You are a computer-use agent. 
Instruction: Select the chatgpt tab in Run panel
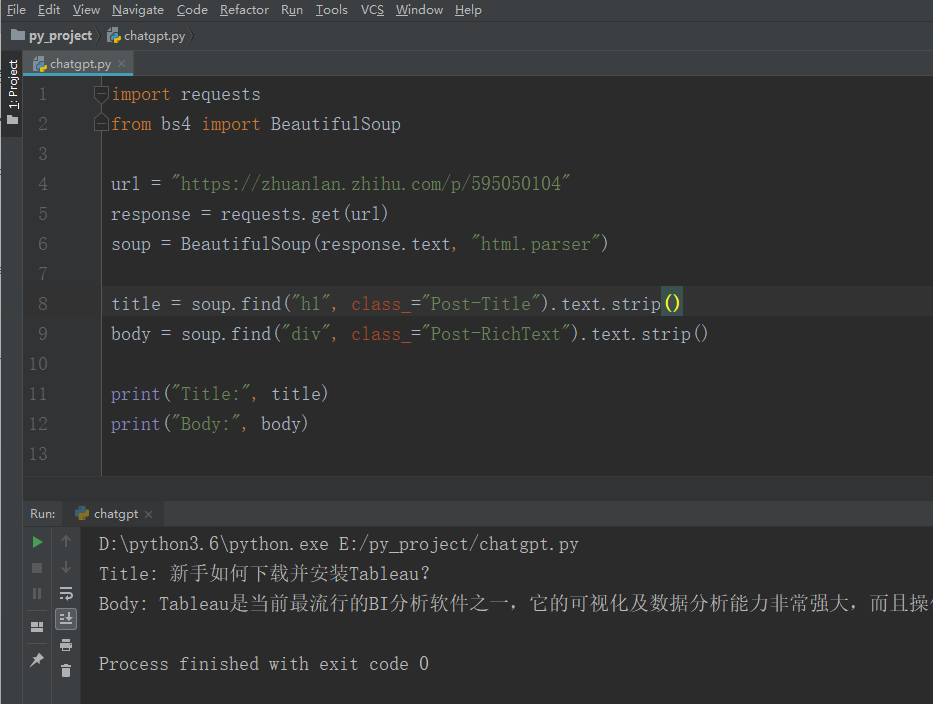point(115,514)
